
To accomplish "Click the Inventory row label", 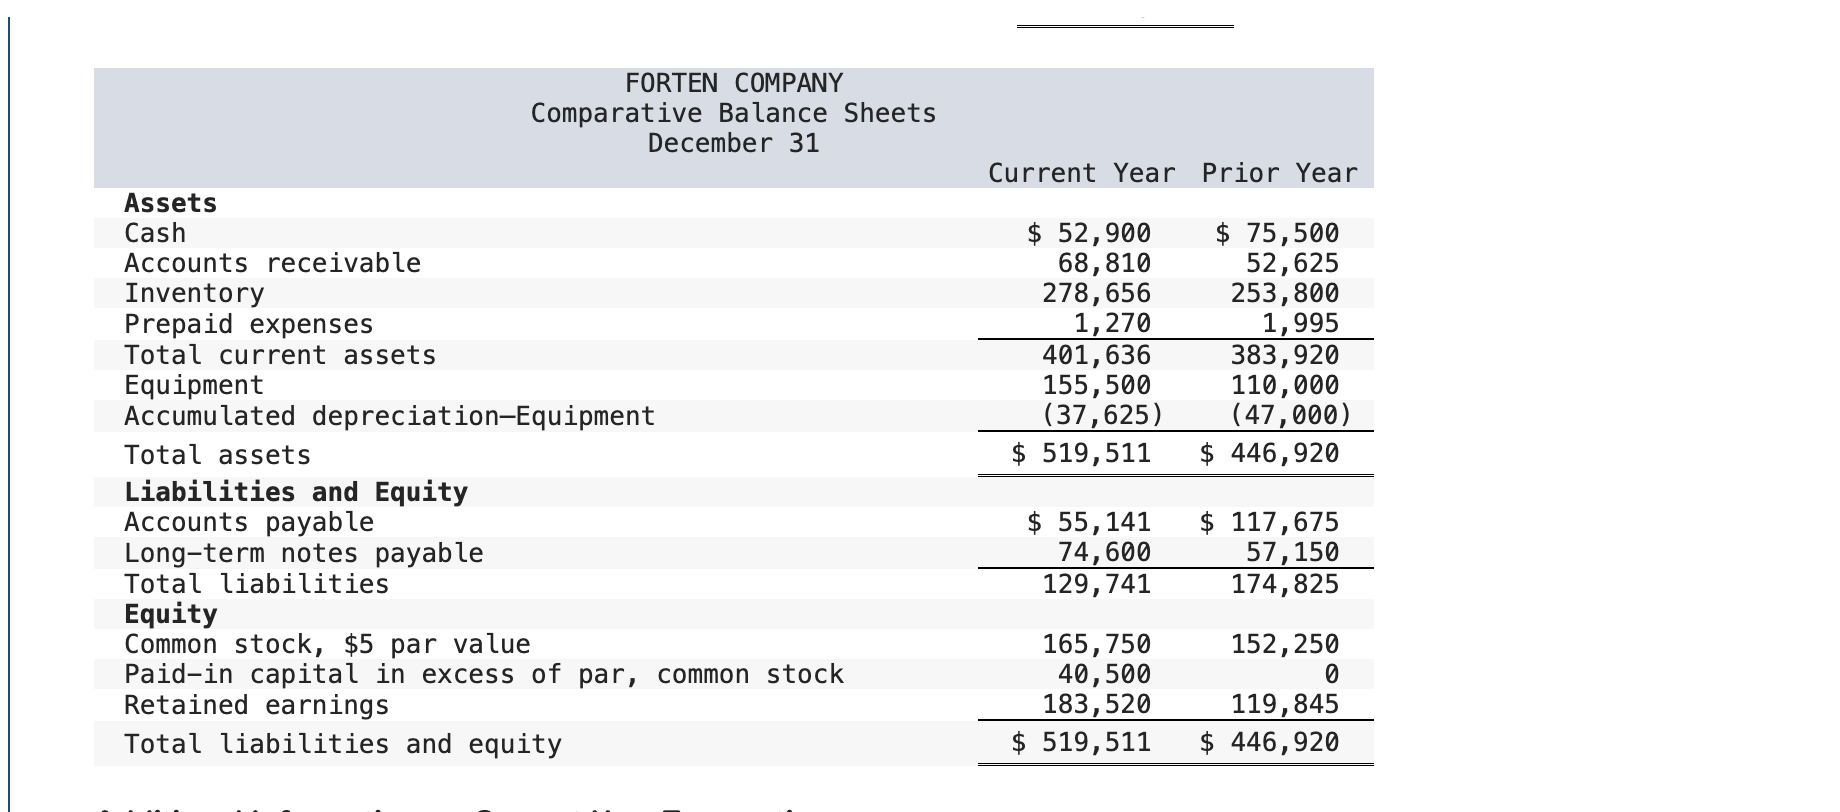I will pyautogui.click(x=195, y=293).
